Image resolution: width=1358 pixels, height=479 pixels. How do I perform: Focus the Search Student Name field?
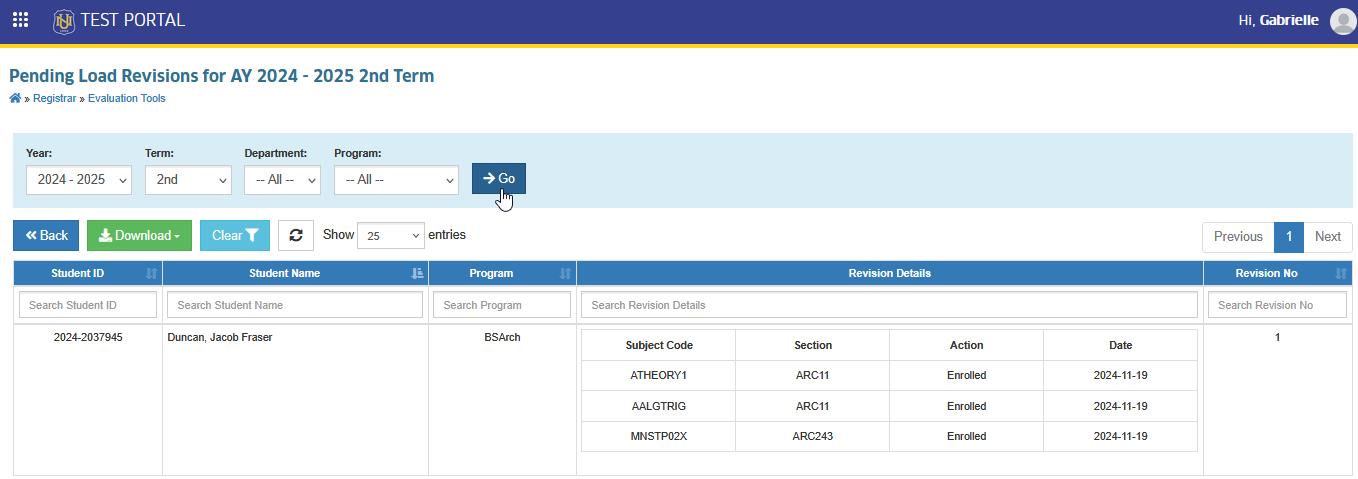coord(295,305)
